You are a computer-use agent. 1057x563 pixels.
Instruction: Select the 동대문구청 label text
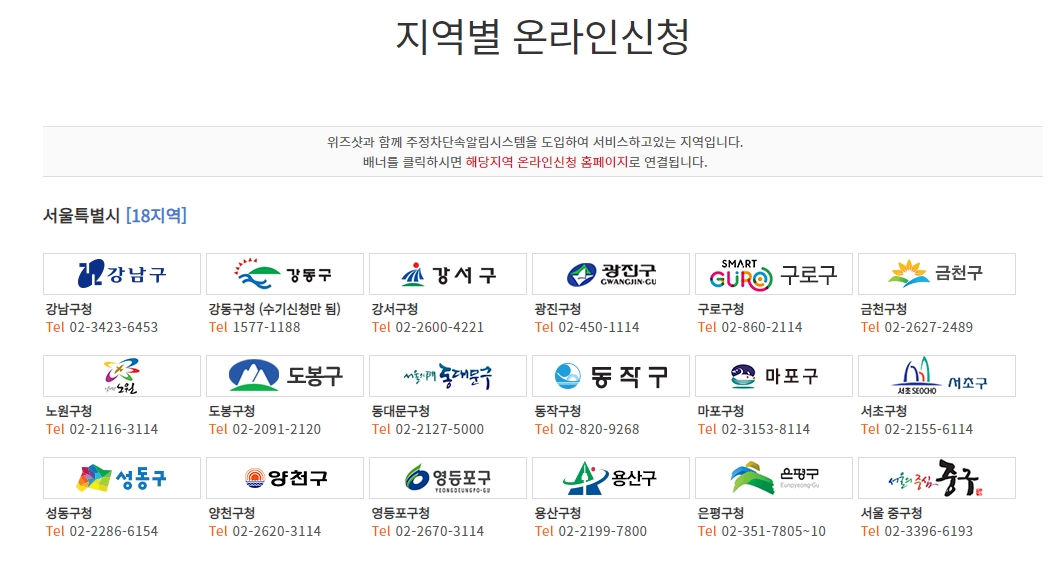(x=401, y=411)
